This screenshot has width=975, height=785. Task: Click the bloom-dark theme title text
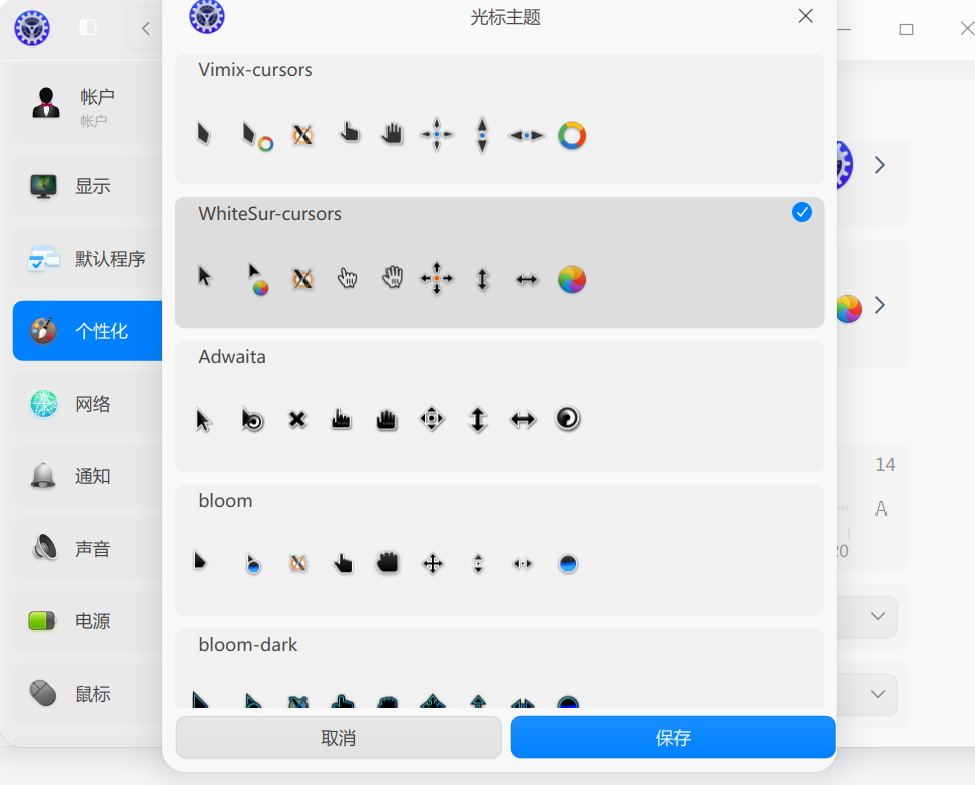point(247,644)
